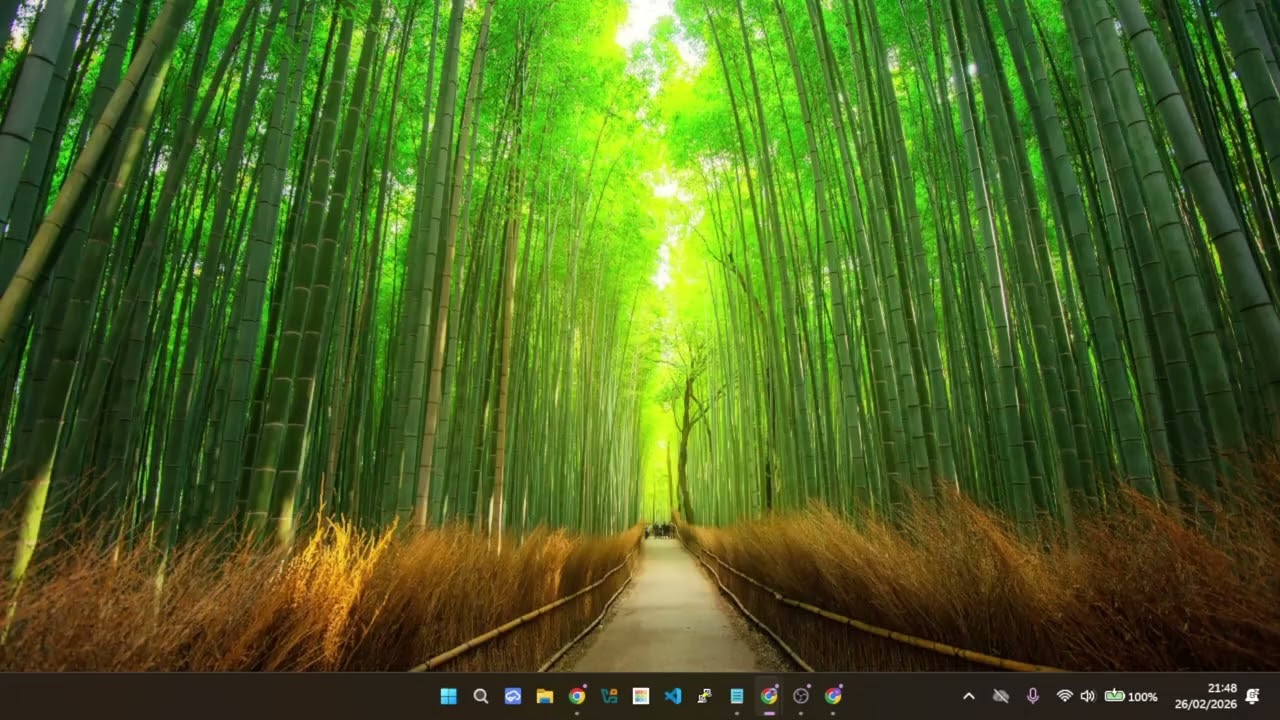This screenshot has height=720, width=1280.
Task: Open the crossed-out OneDrive cloud tray icon
Action: coord(1001,696)
